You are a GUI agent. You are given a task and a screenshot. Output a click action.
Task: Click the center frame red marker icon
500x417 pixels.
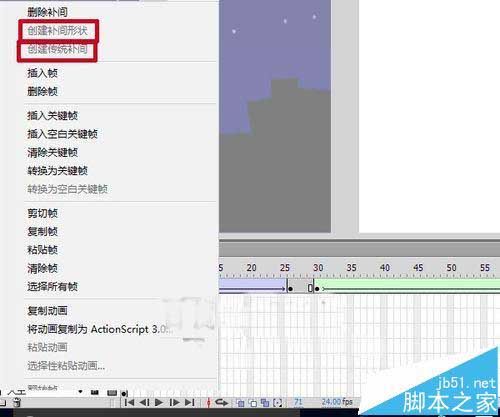pyautogui.click(x=208, y=403)
